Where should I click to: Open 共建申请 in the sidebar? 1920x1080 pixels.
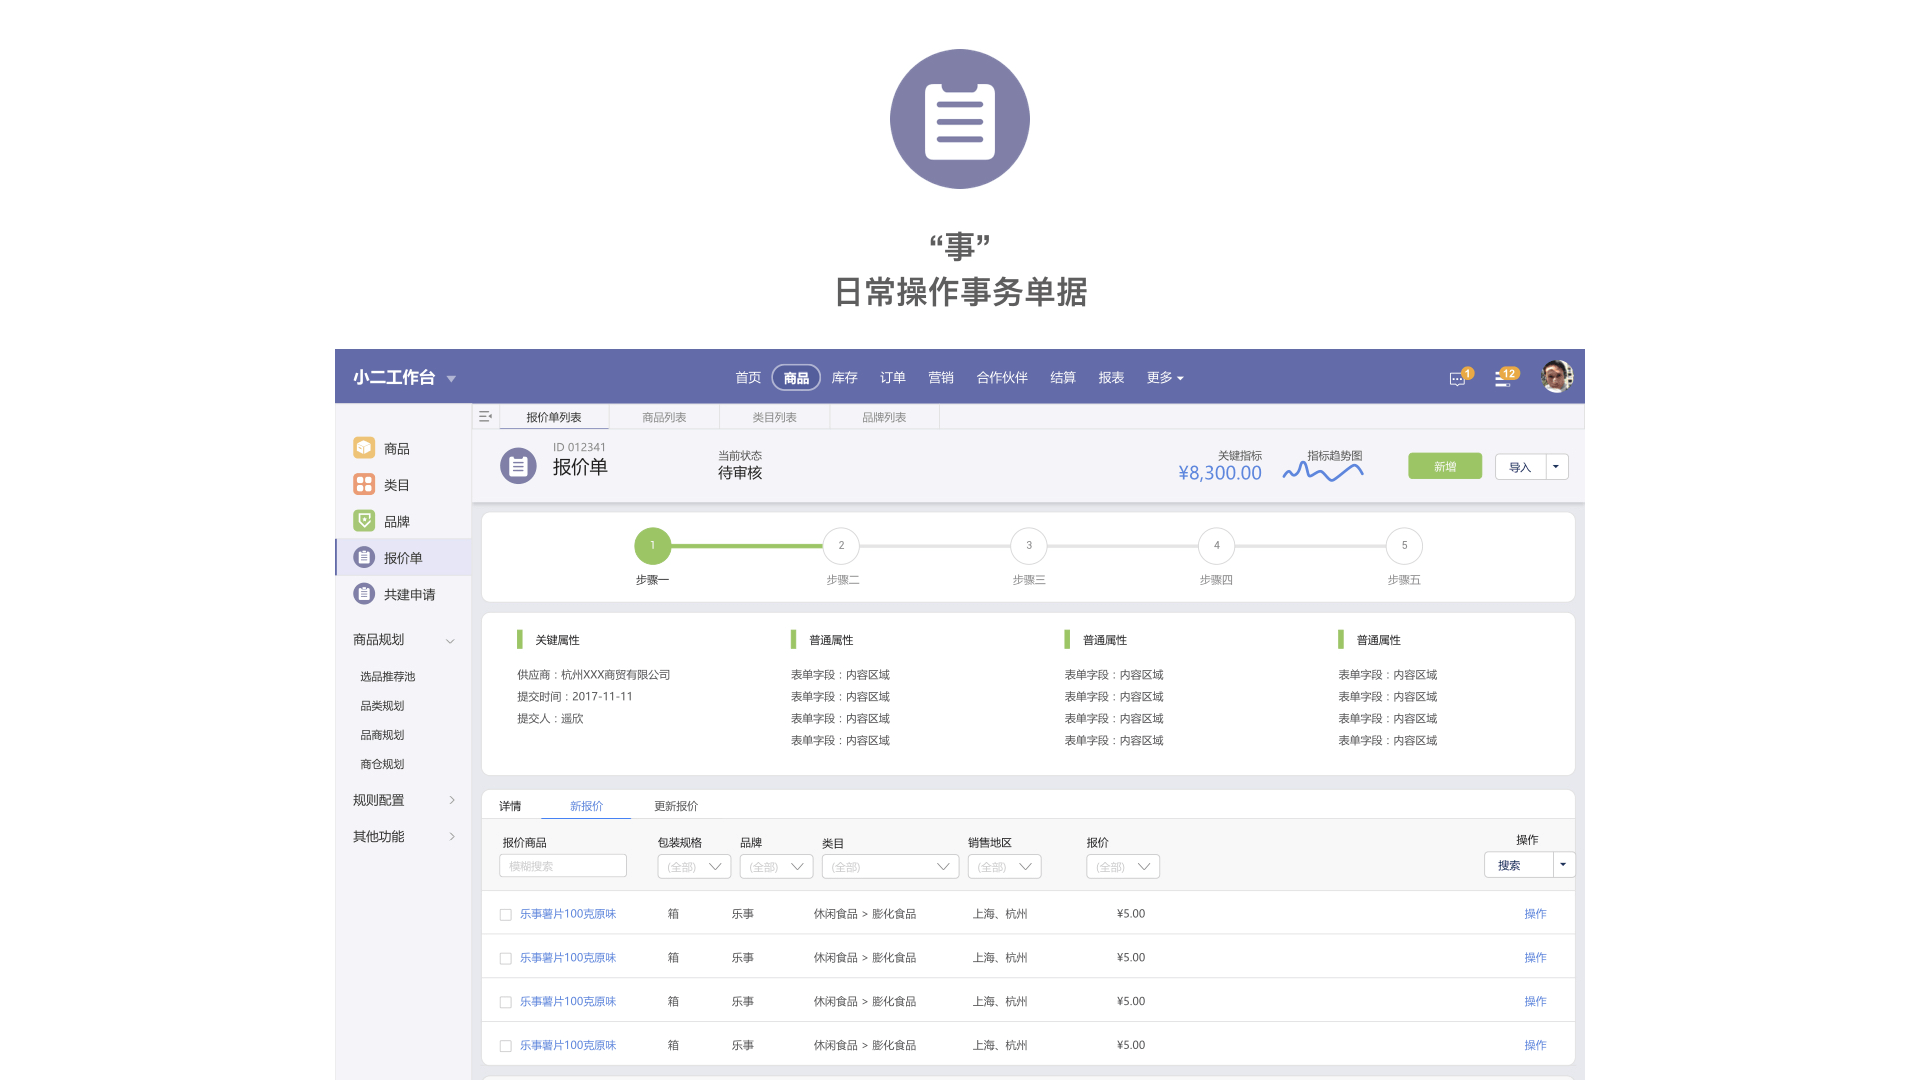coord(408,595)
